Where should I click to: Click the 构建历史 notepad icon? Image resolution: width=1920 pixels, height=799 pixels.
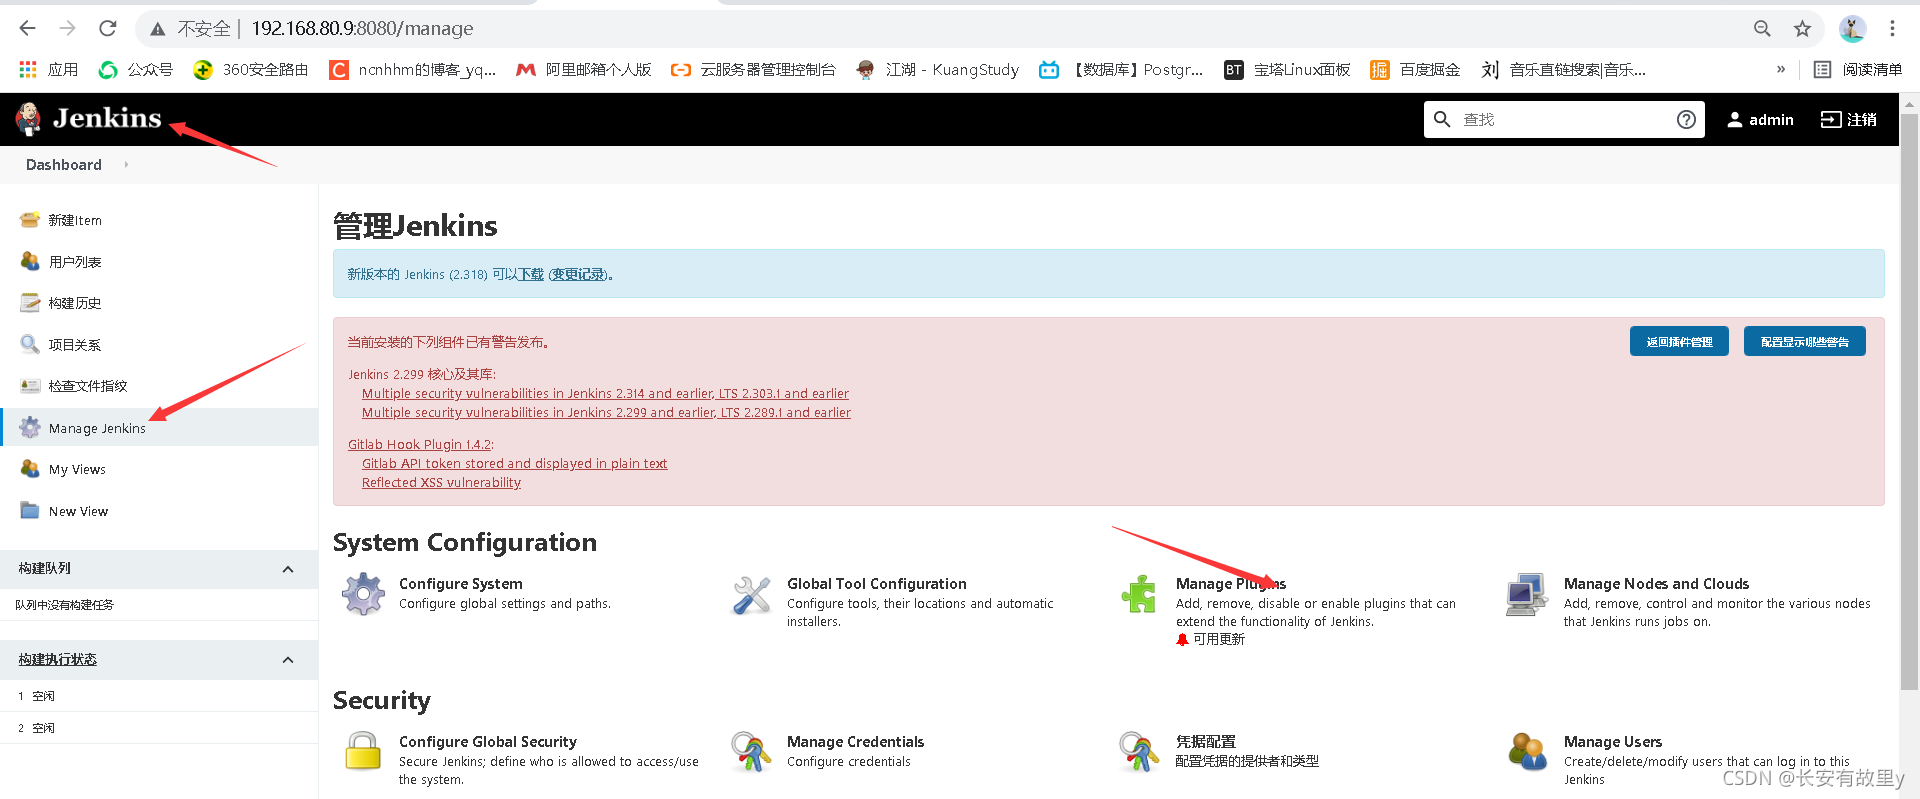30,302
